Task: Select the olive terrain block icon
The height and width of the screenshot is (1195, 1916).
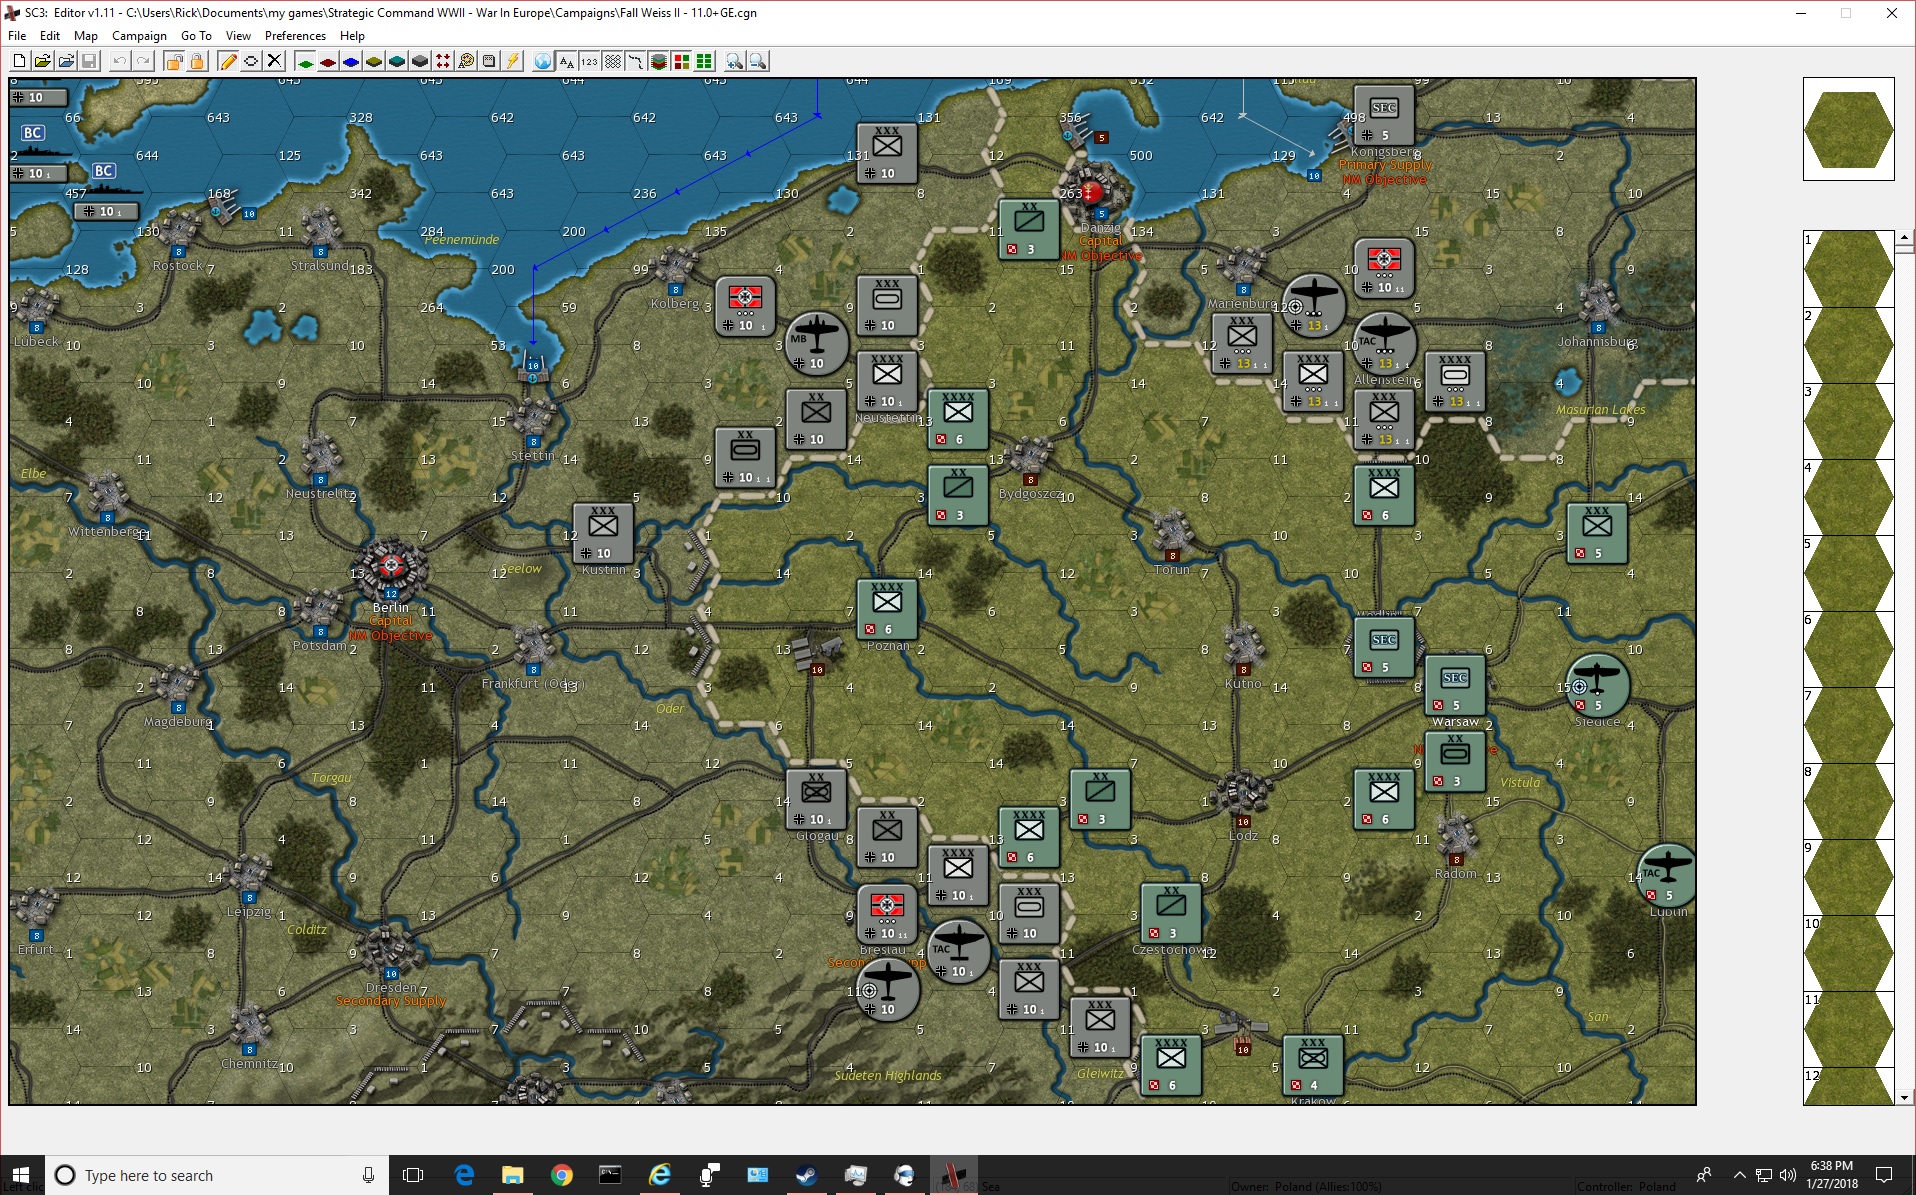Action: (x=374, y=61)
